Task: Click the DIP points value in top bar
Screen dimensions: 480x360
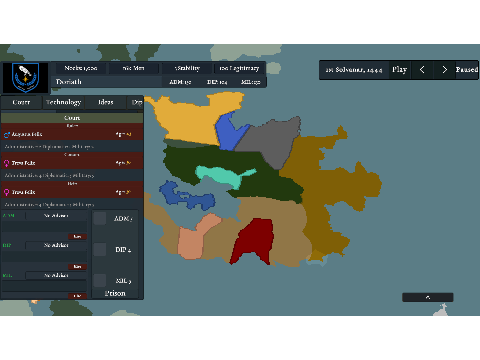Action: click(217, 82)
